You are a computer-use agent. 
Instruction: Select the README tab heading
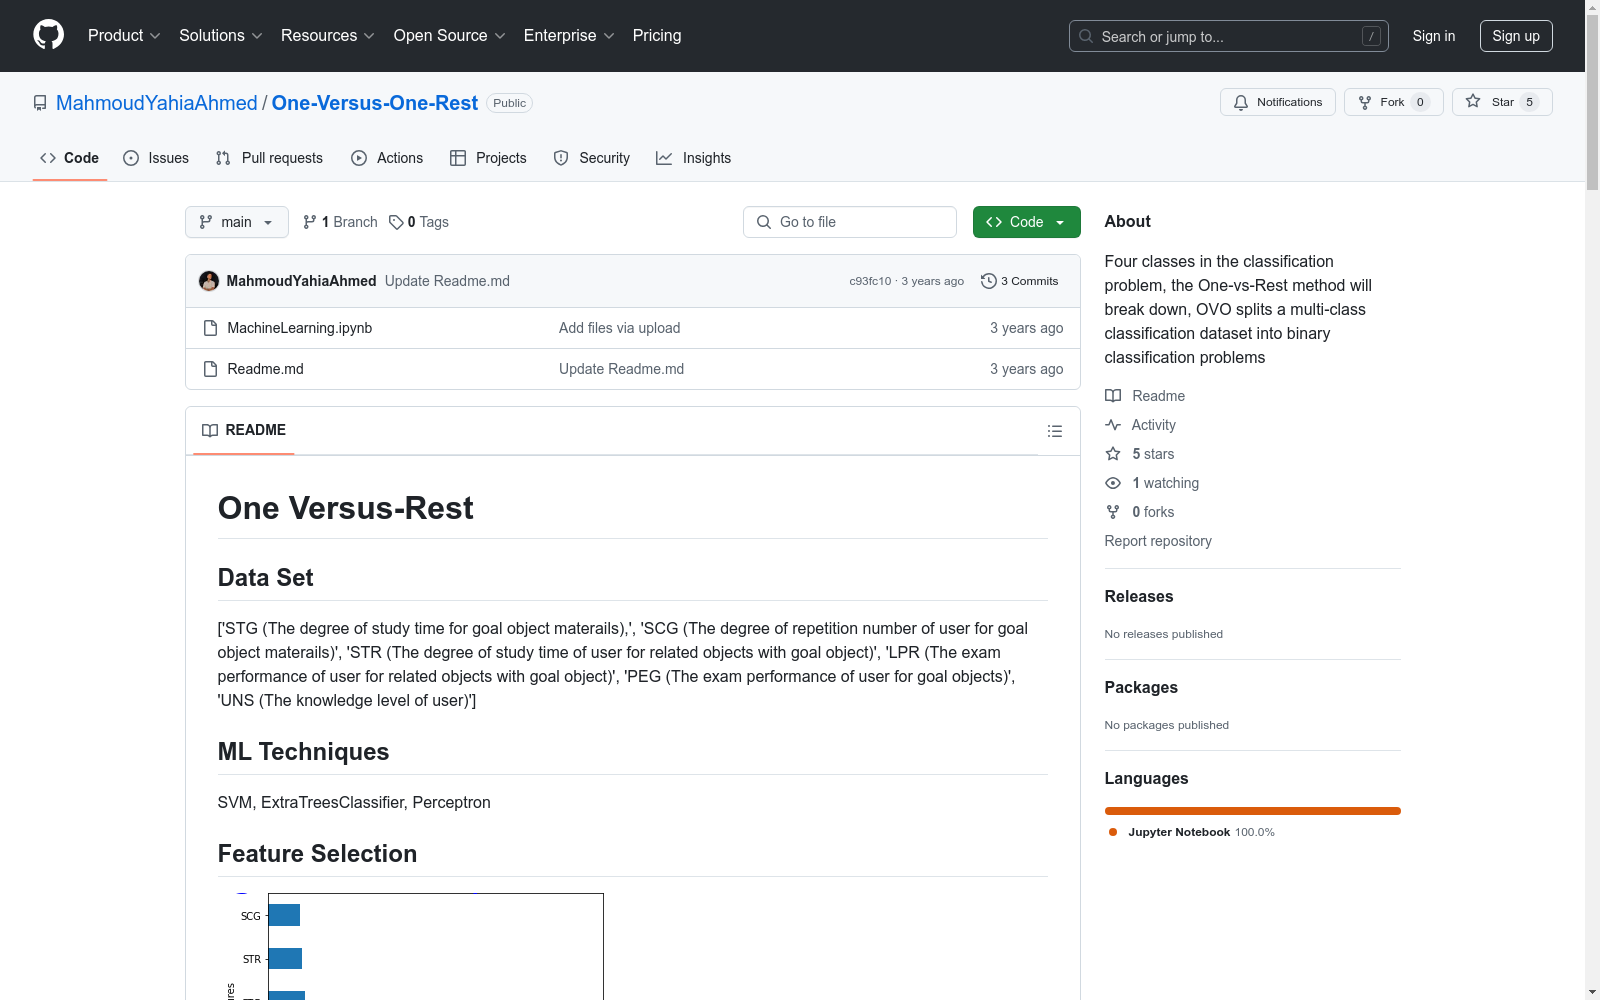point(244,430)
